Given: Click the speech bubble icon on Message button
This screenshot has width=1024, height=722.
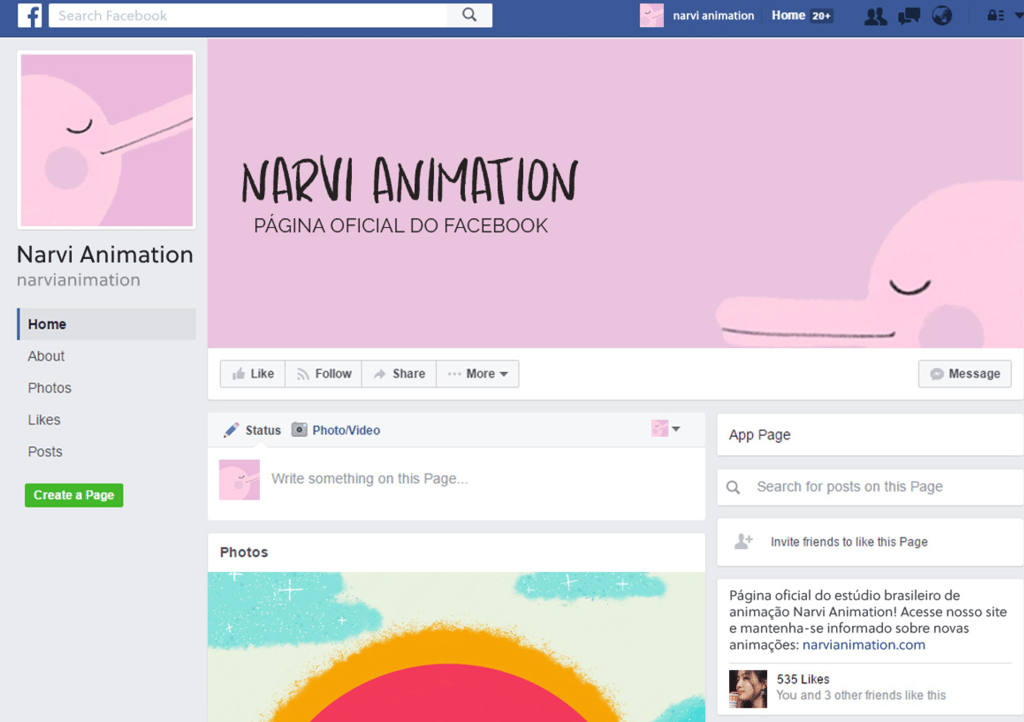Looking at the screenshot, I should pos(936,374).
